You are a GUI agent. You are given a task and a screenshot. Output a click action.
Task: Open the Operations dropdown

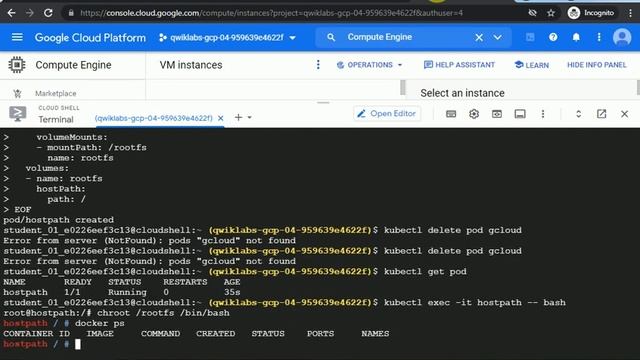pyautogui.click(x=369, y=65)
